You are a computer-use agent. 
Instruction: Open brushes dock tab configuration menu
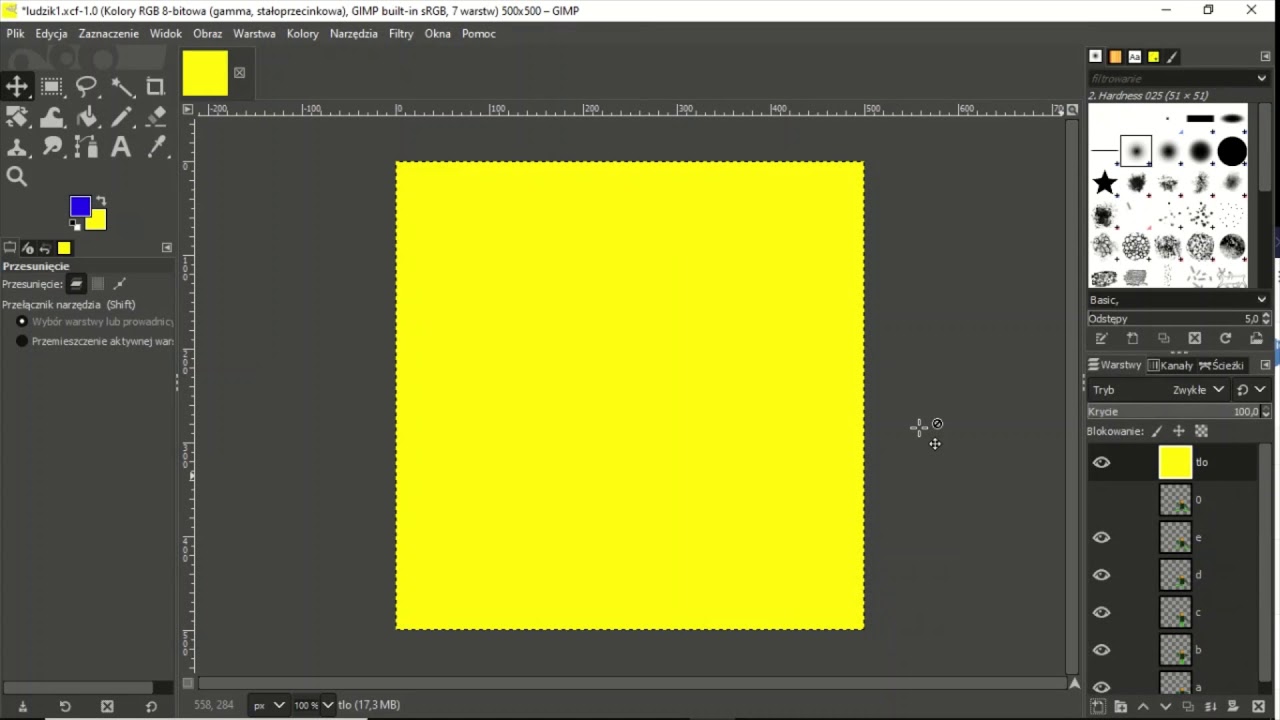1265,57
